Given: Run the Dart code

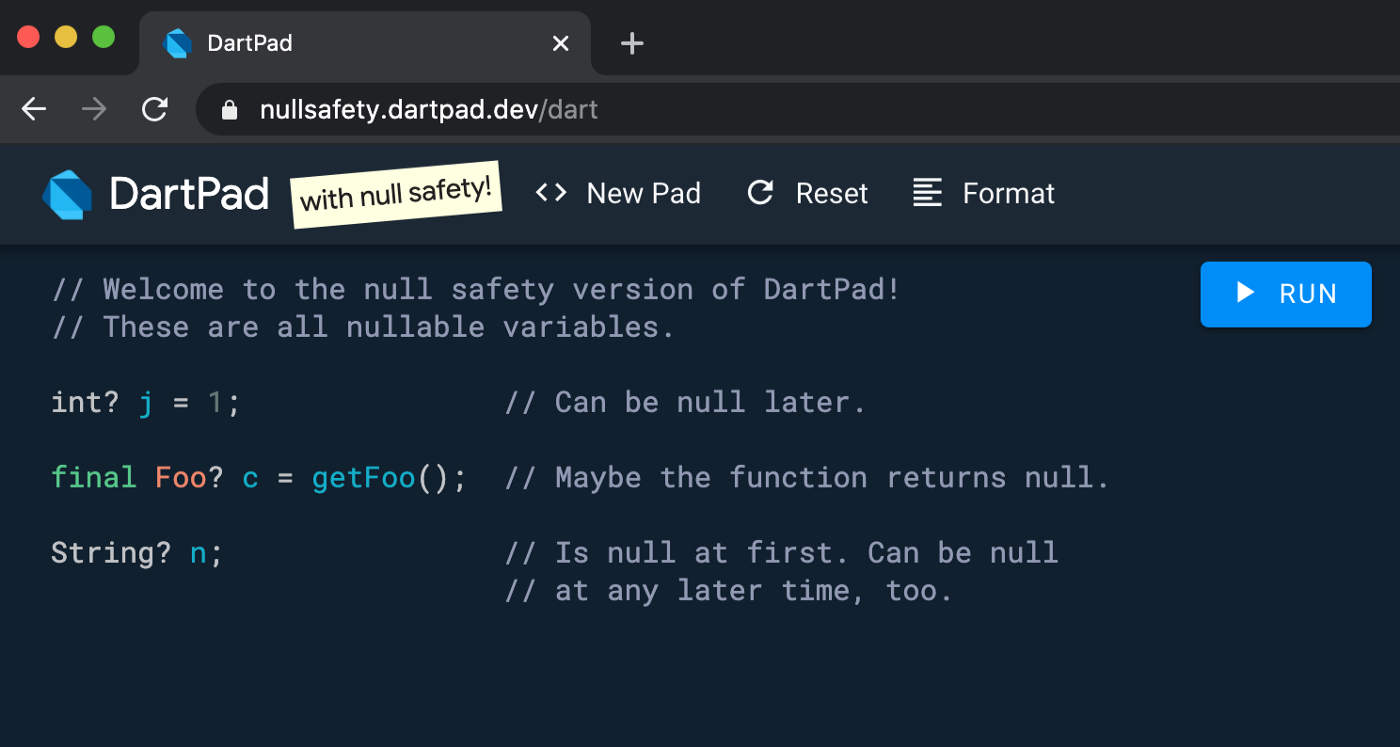Looking at the screenshot, I should (1286, 294).
